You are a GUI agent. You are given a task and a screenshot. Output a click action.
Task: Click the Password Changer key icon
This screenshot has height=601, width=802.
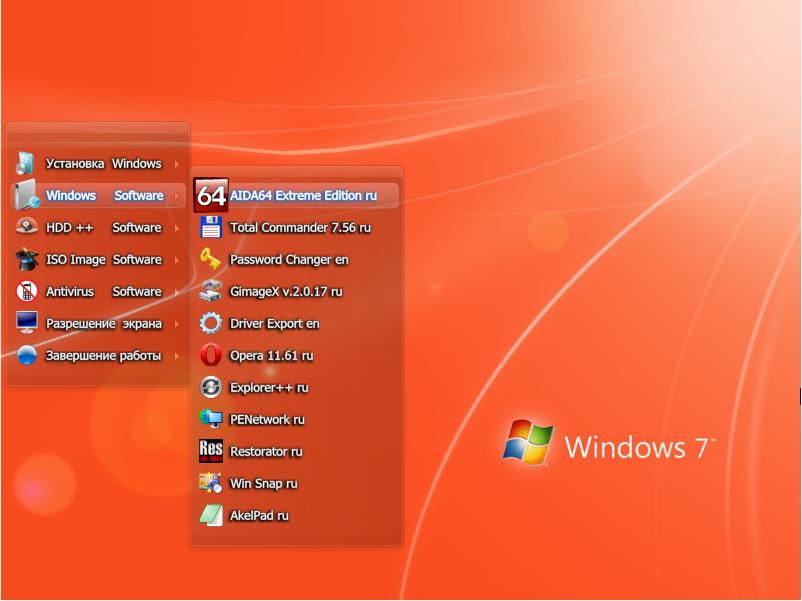[x=211, y=259]
